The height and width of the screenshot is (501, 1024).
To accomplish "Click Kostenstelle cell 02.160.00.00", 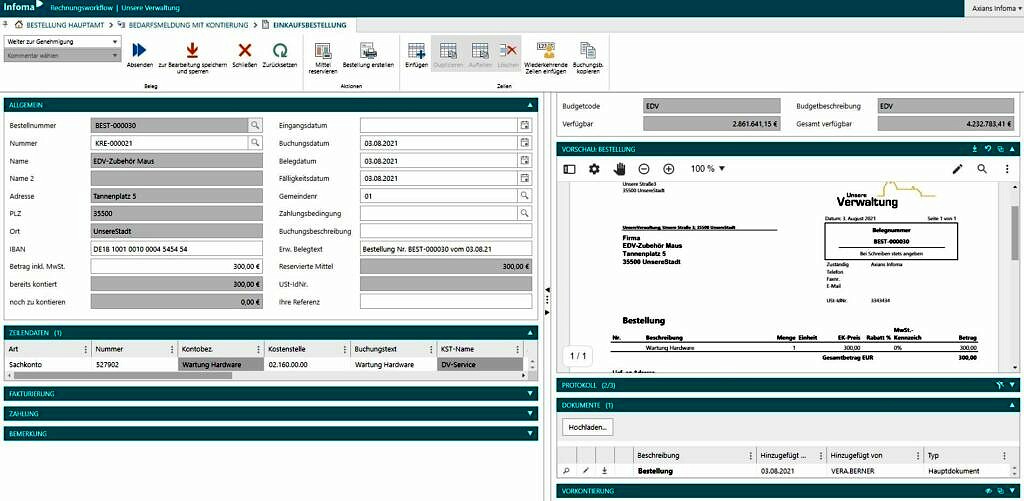I will pyautogui.click(x=307, y=365).
